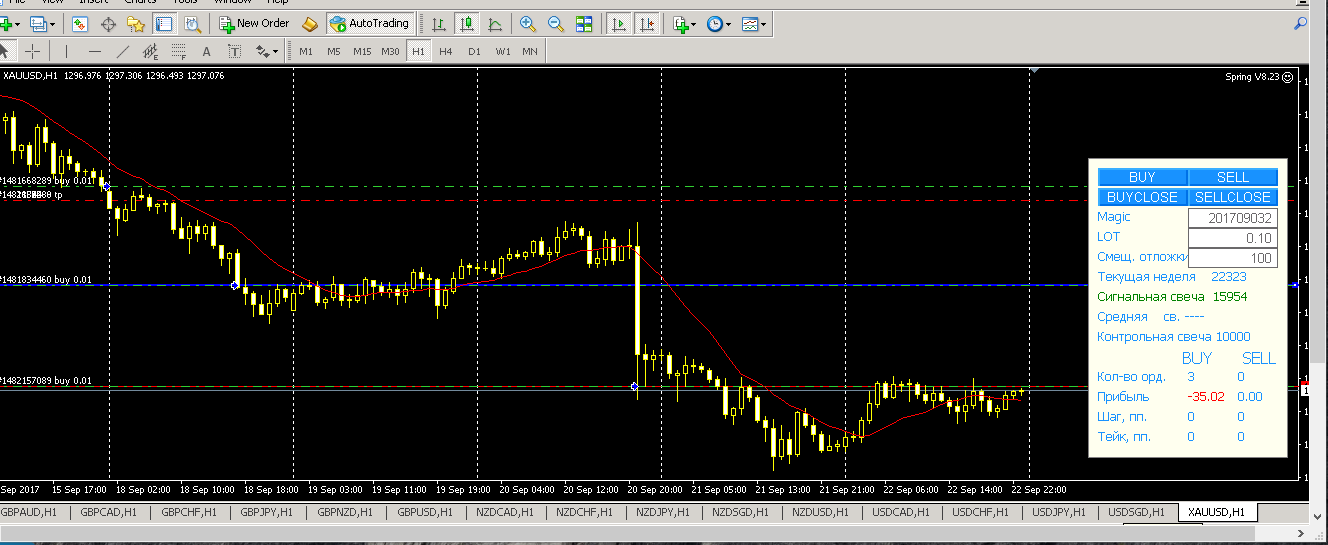Switch to the USDJPY,H1 chart tab

[1060, 512]
